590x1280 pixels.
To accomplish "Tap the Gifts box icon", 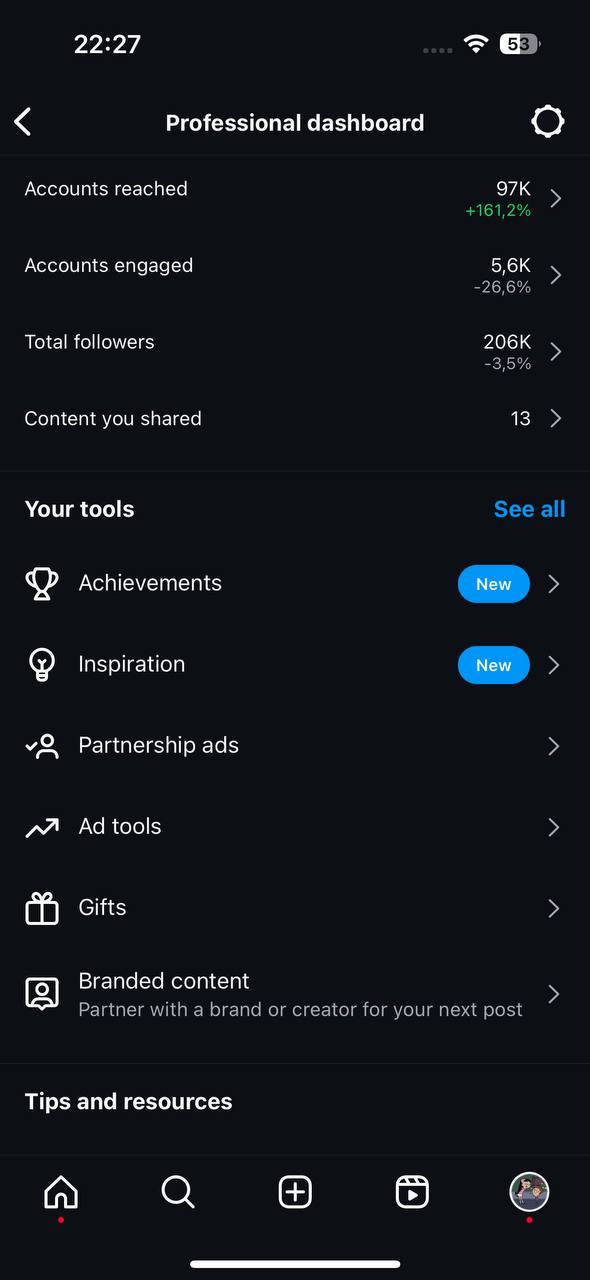I will click(42, 908).
